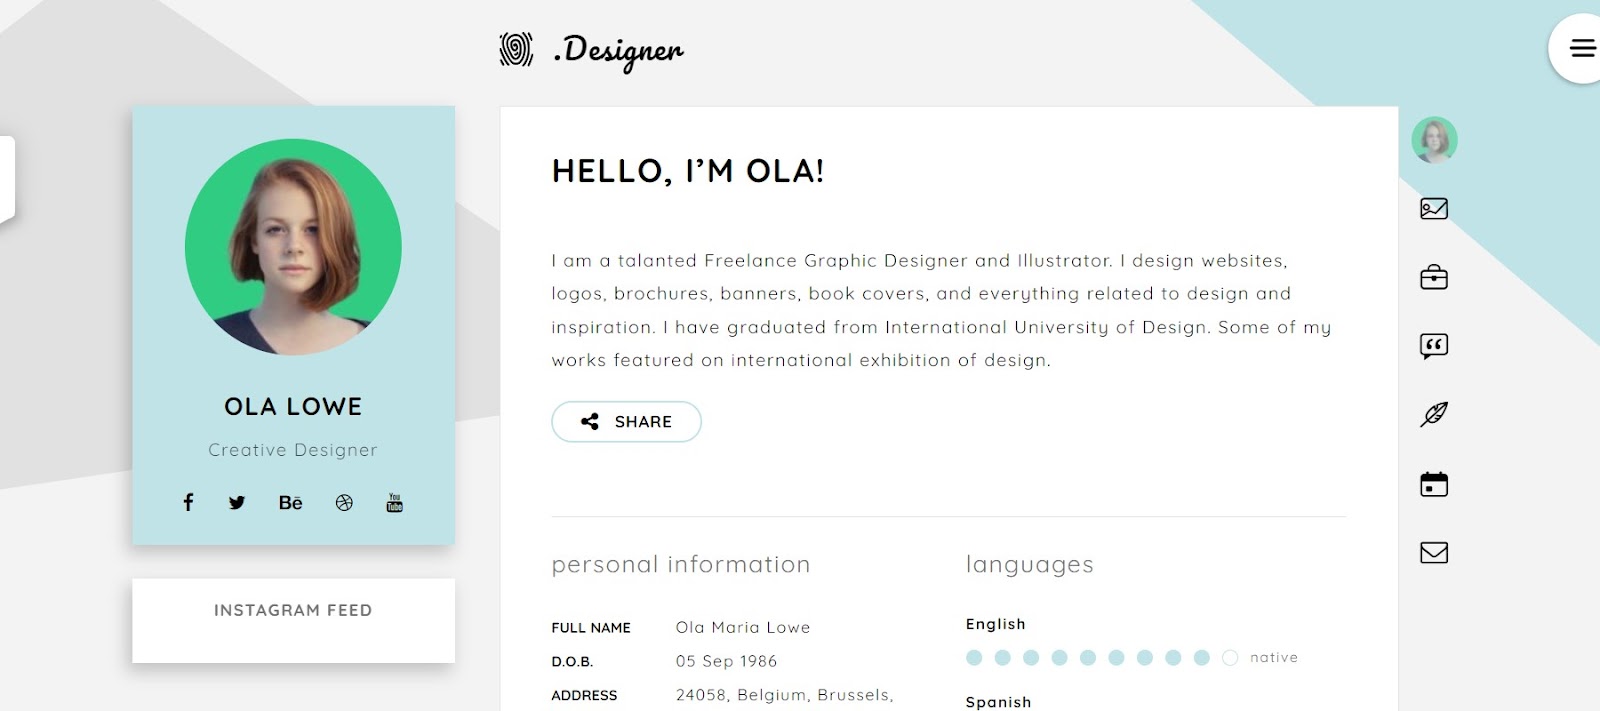
Task: Click the .Designer site title link
Action: 619,50
